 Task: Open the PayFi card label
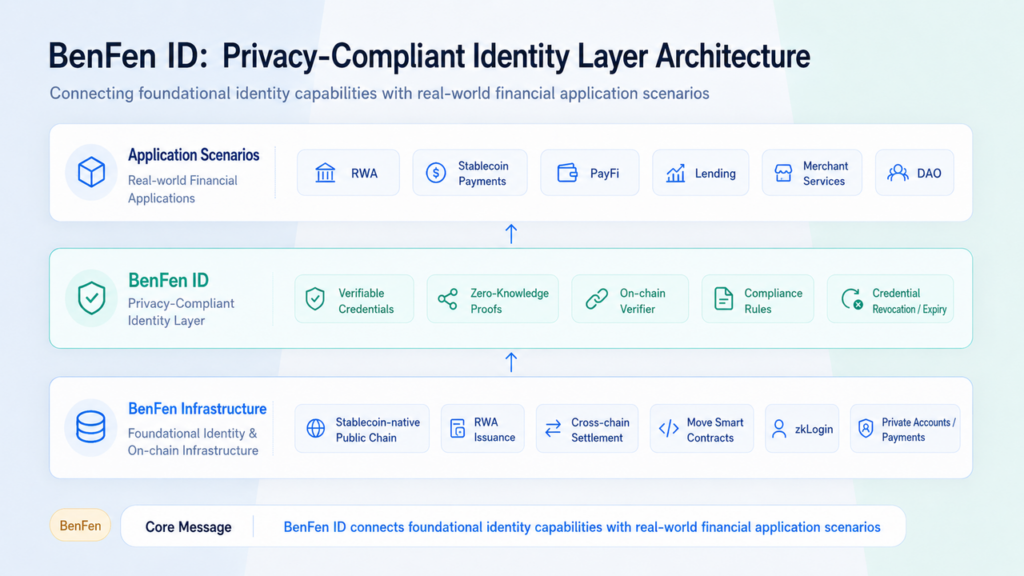click(x=604, y=174)
